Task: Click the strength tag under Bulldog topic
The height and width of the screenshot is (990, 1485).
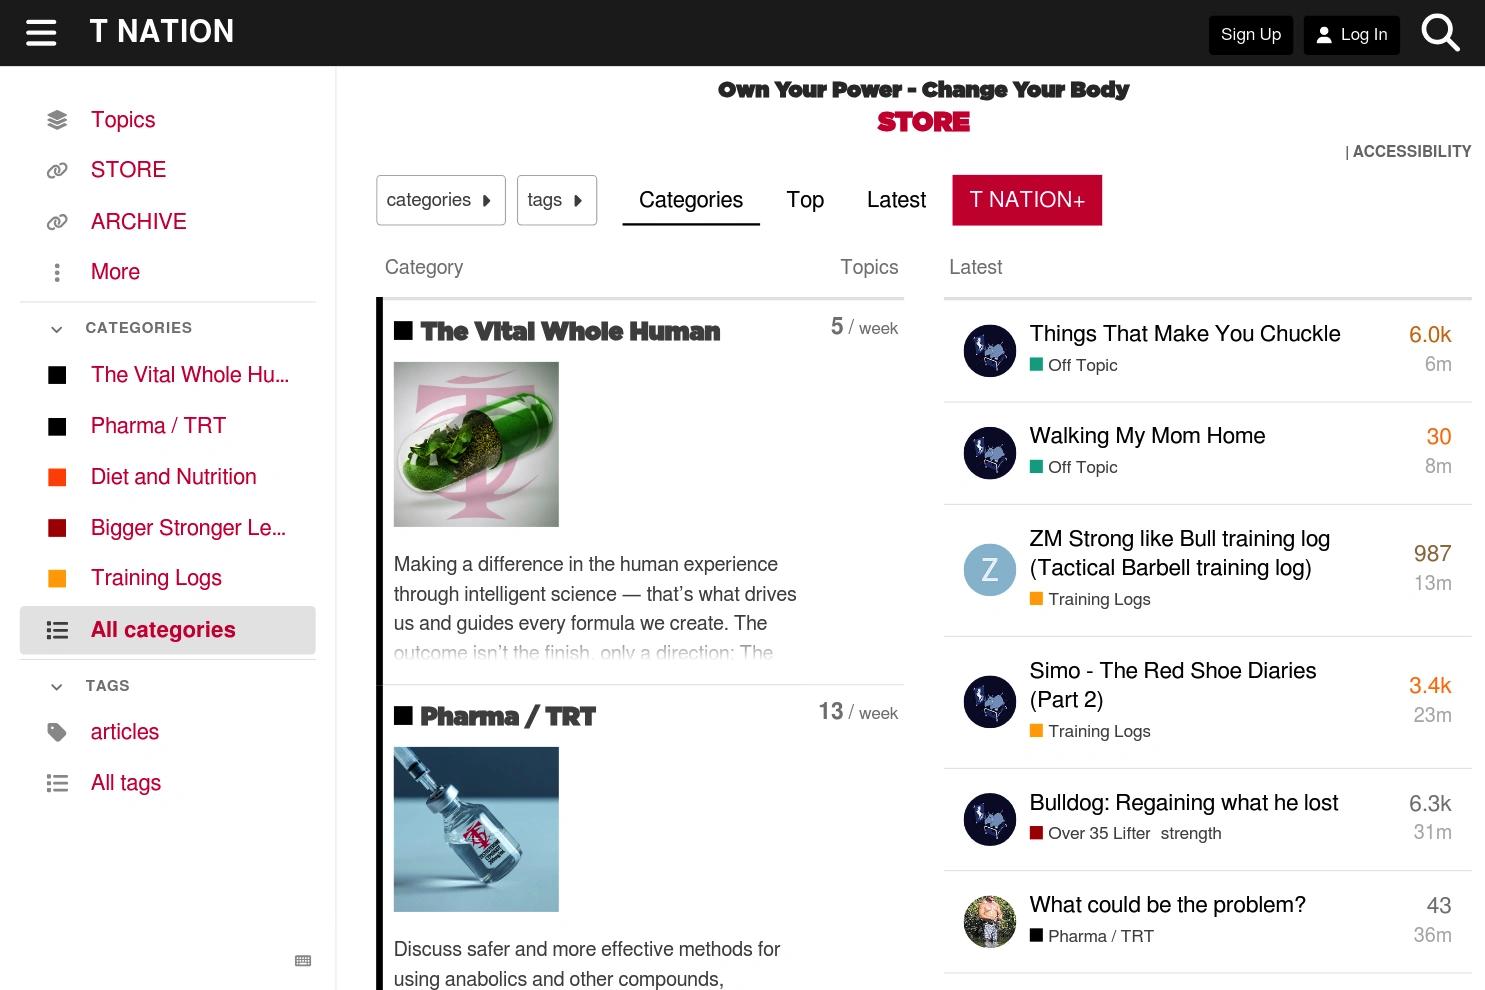Action: tap(1191, 834)
